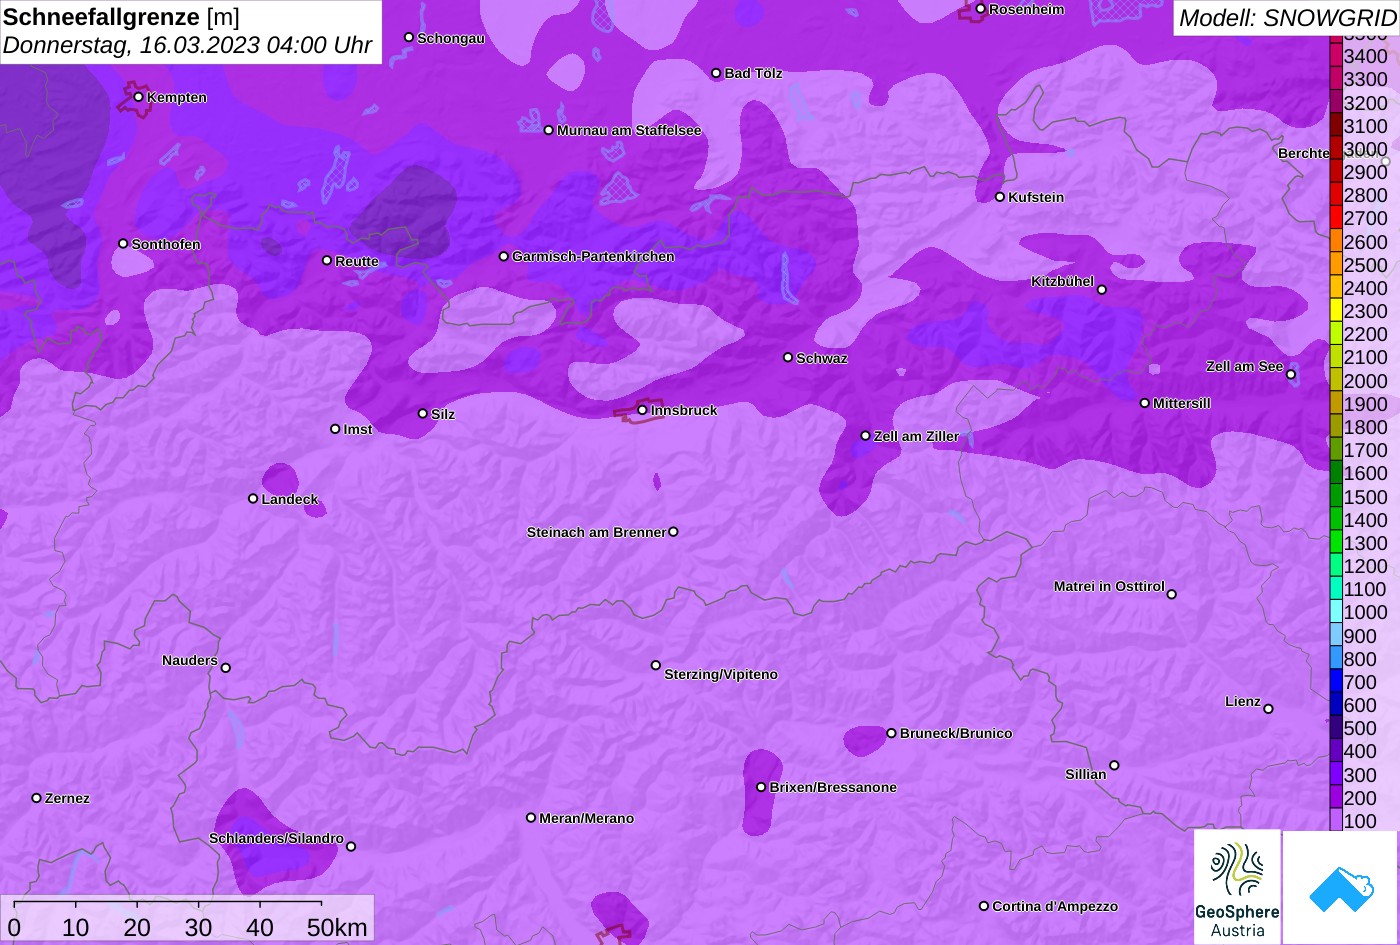Click the 700 m blue legend swatch
The width and height of the screenshot is (1400, 945).
click(x=1335, y=681)
